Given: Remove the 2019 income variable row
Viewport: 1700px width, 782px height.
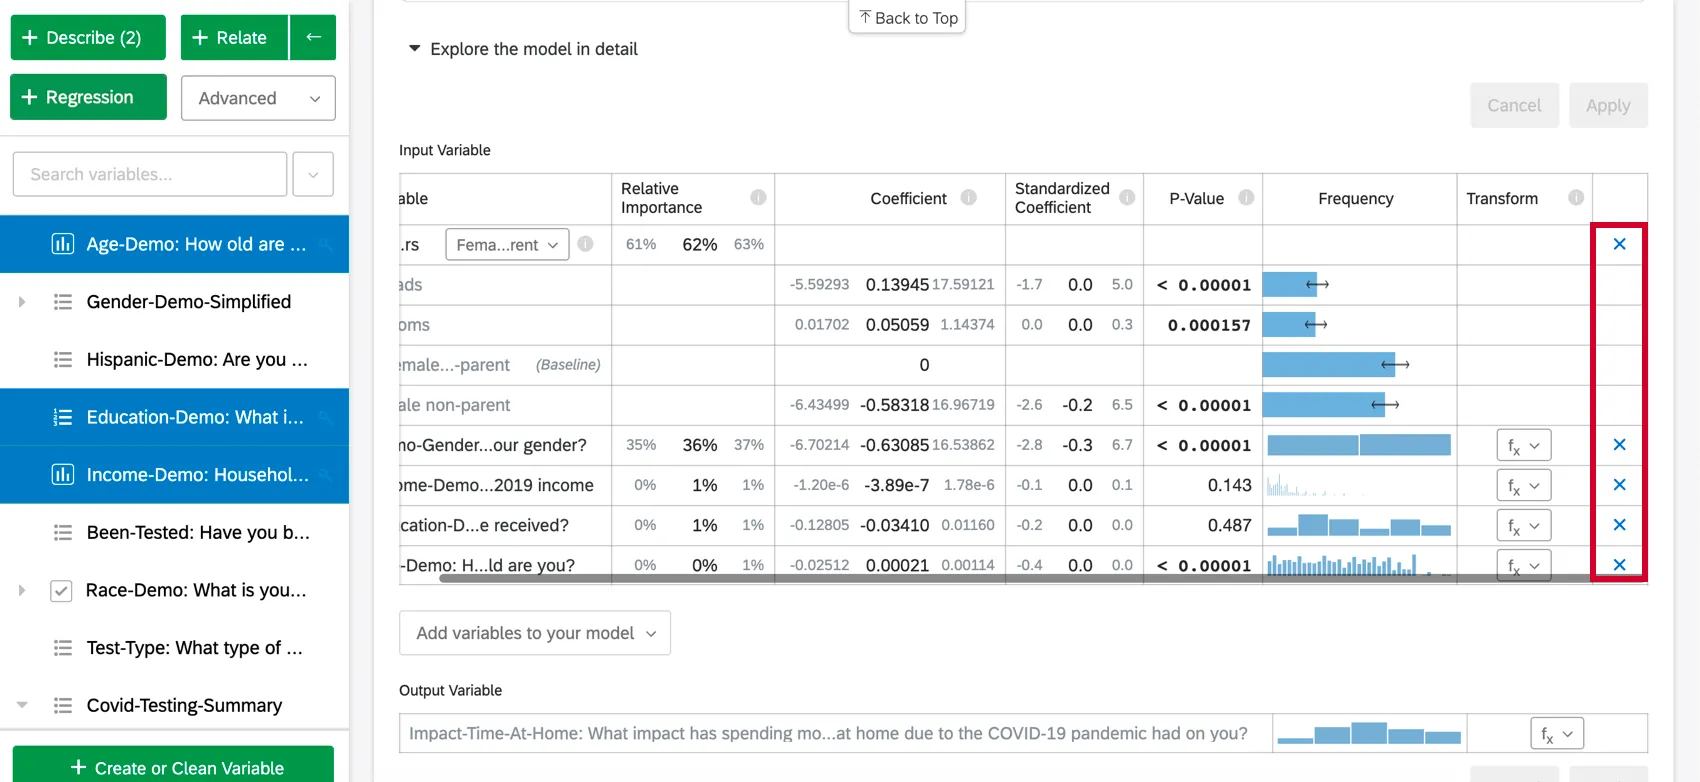Looking at the screenshot, I should click(1619, 485).
